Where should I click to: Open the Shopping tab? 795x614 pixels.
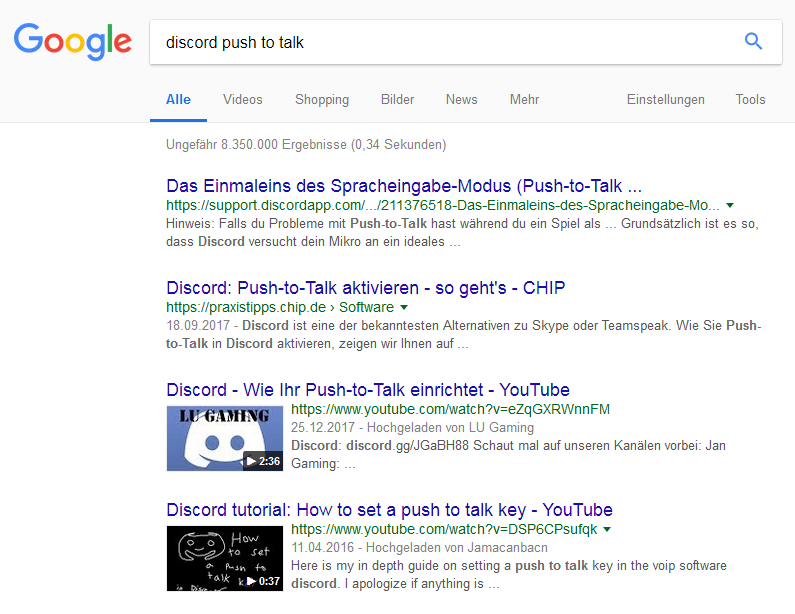[322, 99]
